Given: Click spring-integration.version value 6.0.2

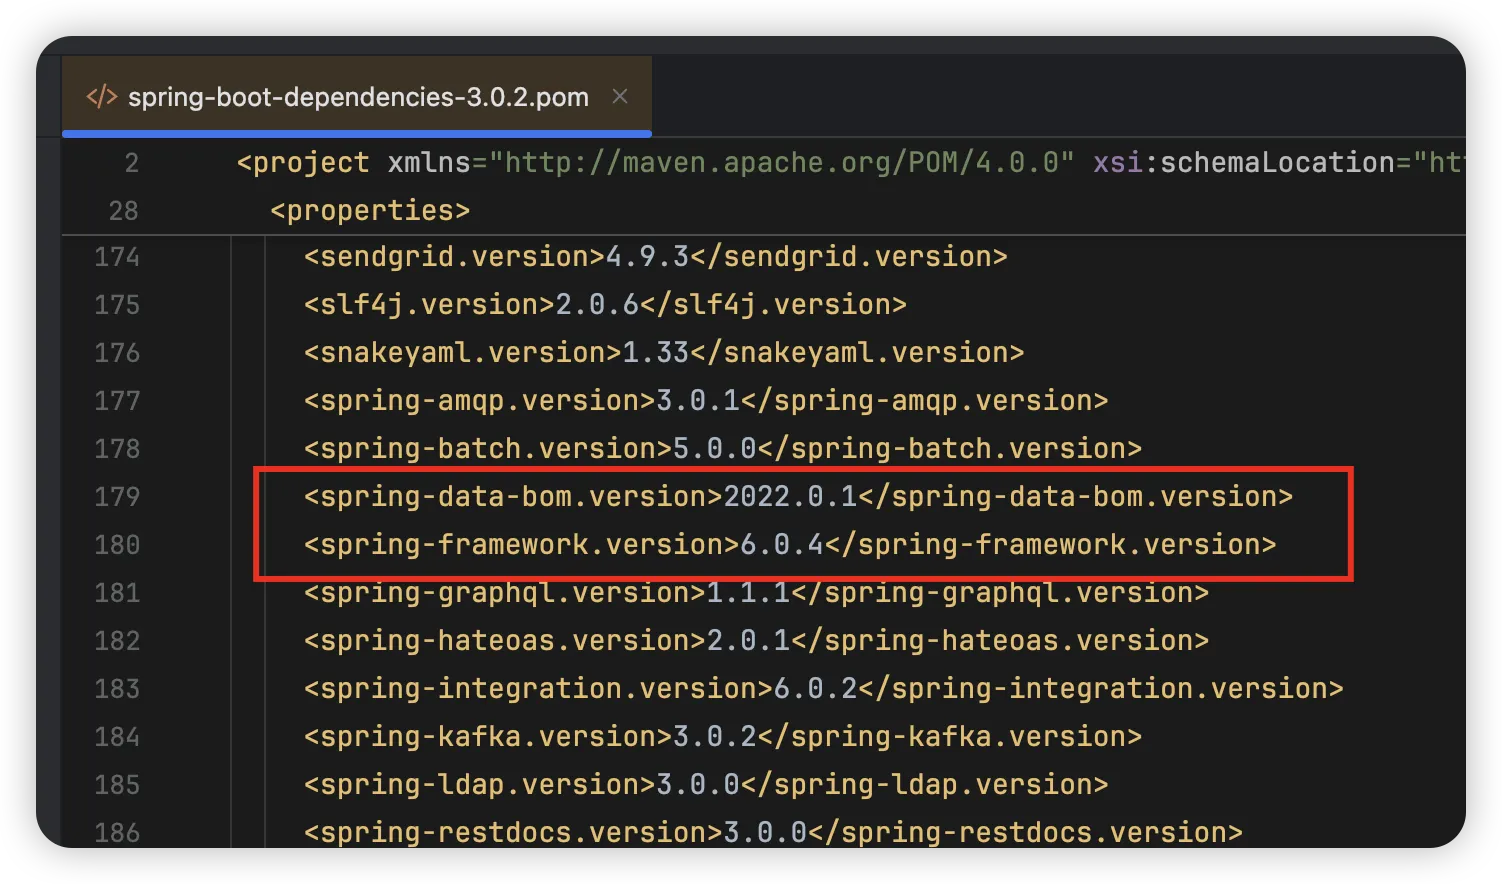Looking at the screenshot, I should [x=815, y=689].
